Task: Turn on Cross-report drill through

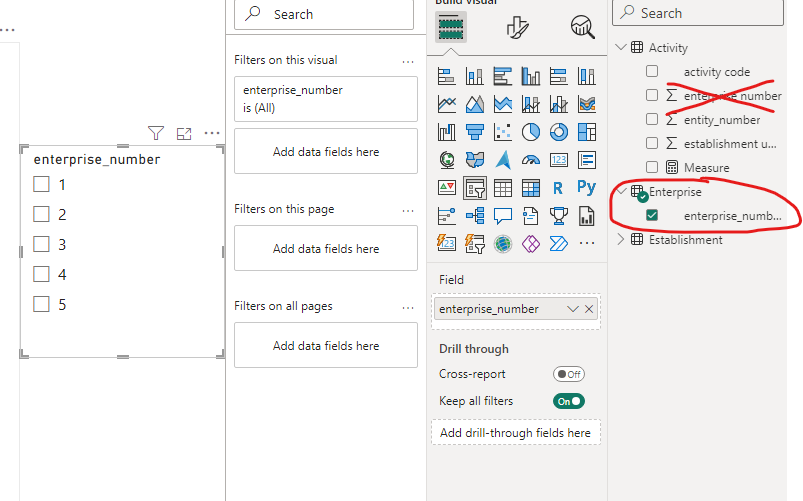Action: pyautogui.click(x=568, y=374)
